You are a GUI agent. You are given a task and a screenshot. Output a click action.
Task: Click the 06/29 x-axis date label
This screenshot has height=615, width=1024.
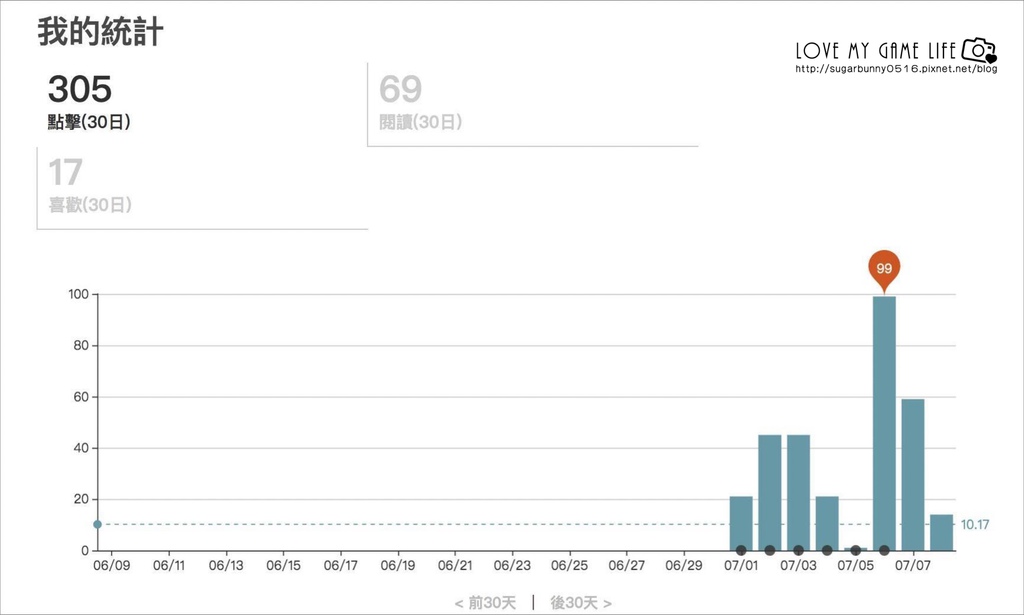pyautogui.click(x=684, y=565)
